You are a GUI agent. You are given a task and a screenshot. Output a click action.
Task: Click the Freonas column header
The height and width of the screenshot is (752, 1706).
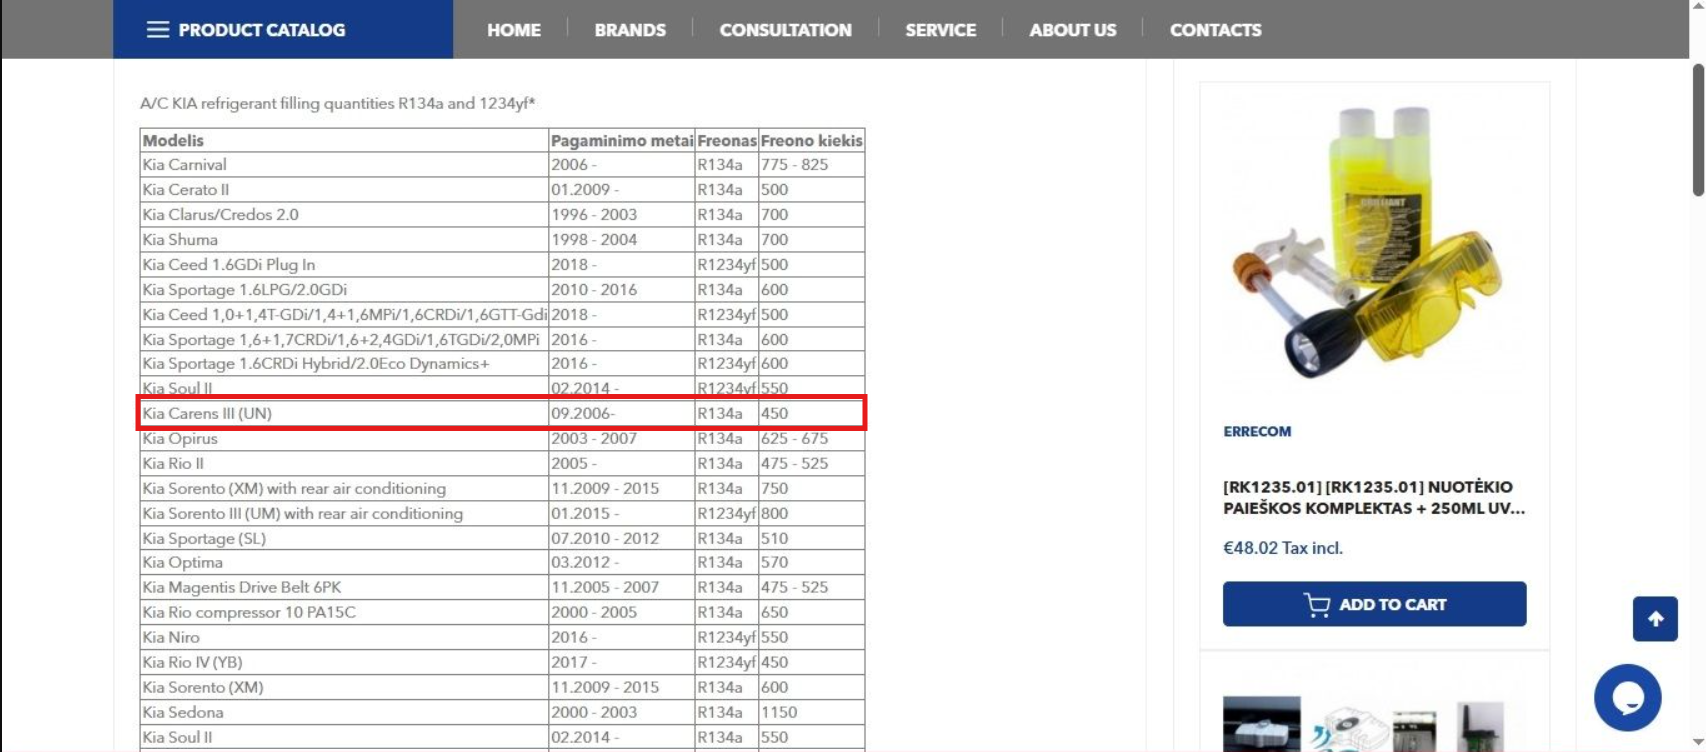727,140
